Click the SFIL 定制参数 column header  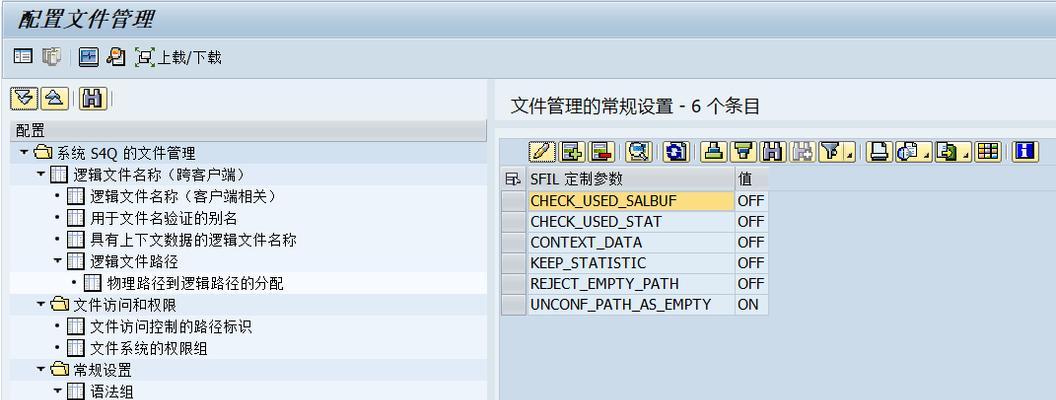[629, 179]
